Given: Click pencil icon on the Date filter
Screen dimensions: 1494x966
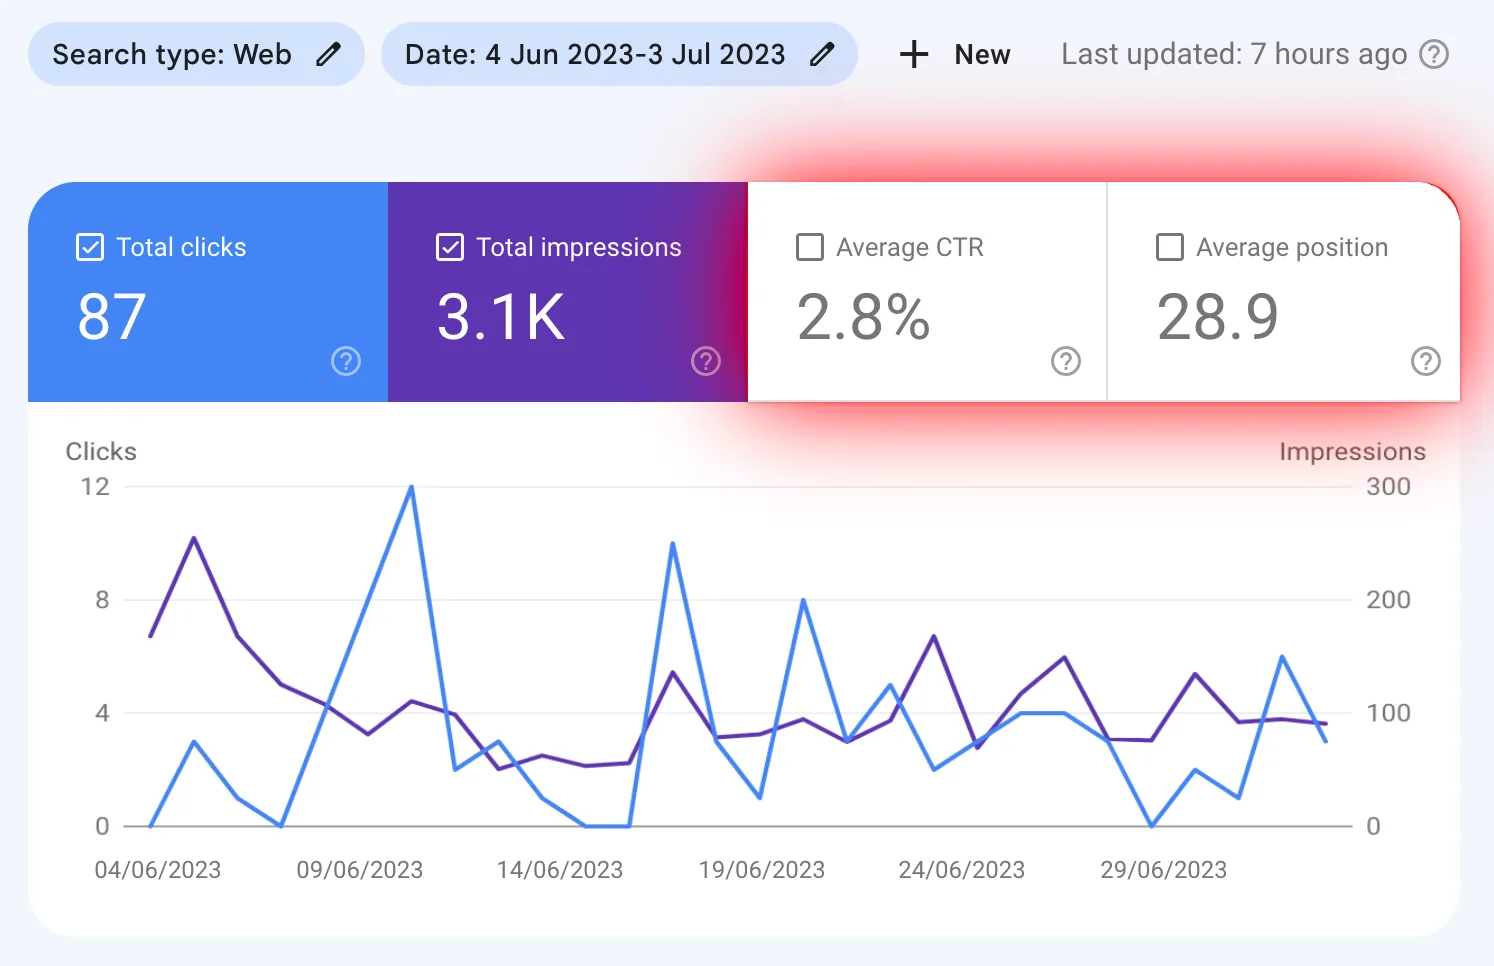Looking at the screenshot, I should (x=822, y=54).
